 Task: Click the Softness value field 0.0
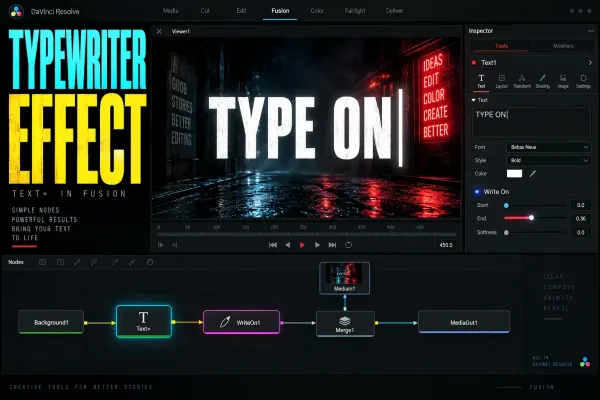[580, 232]
